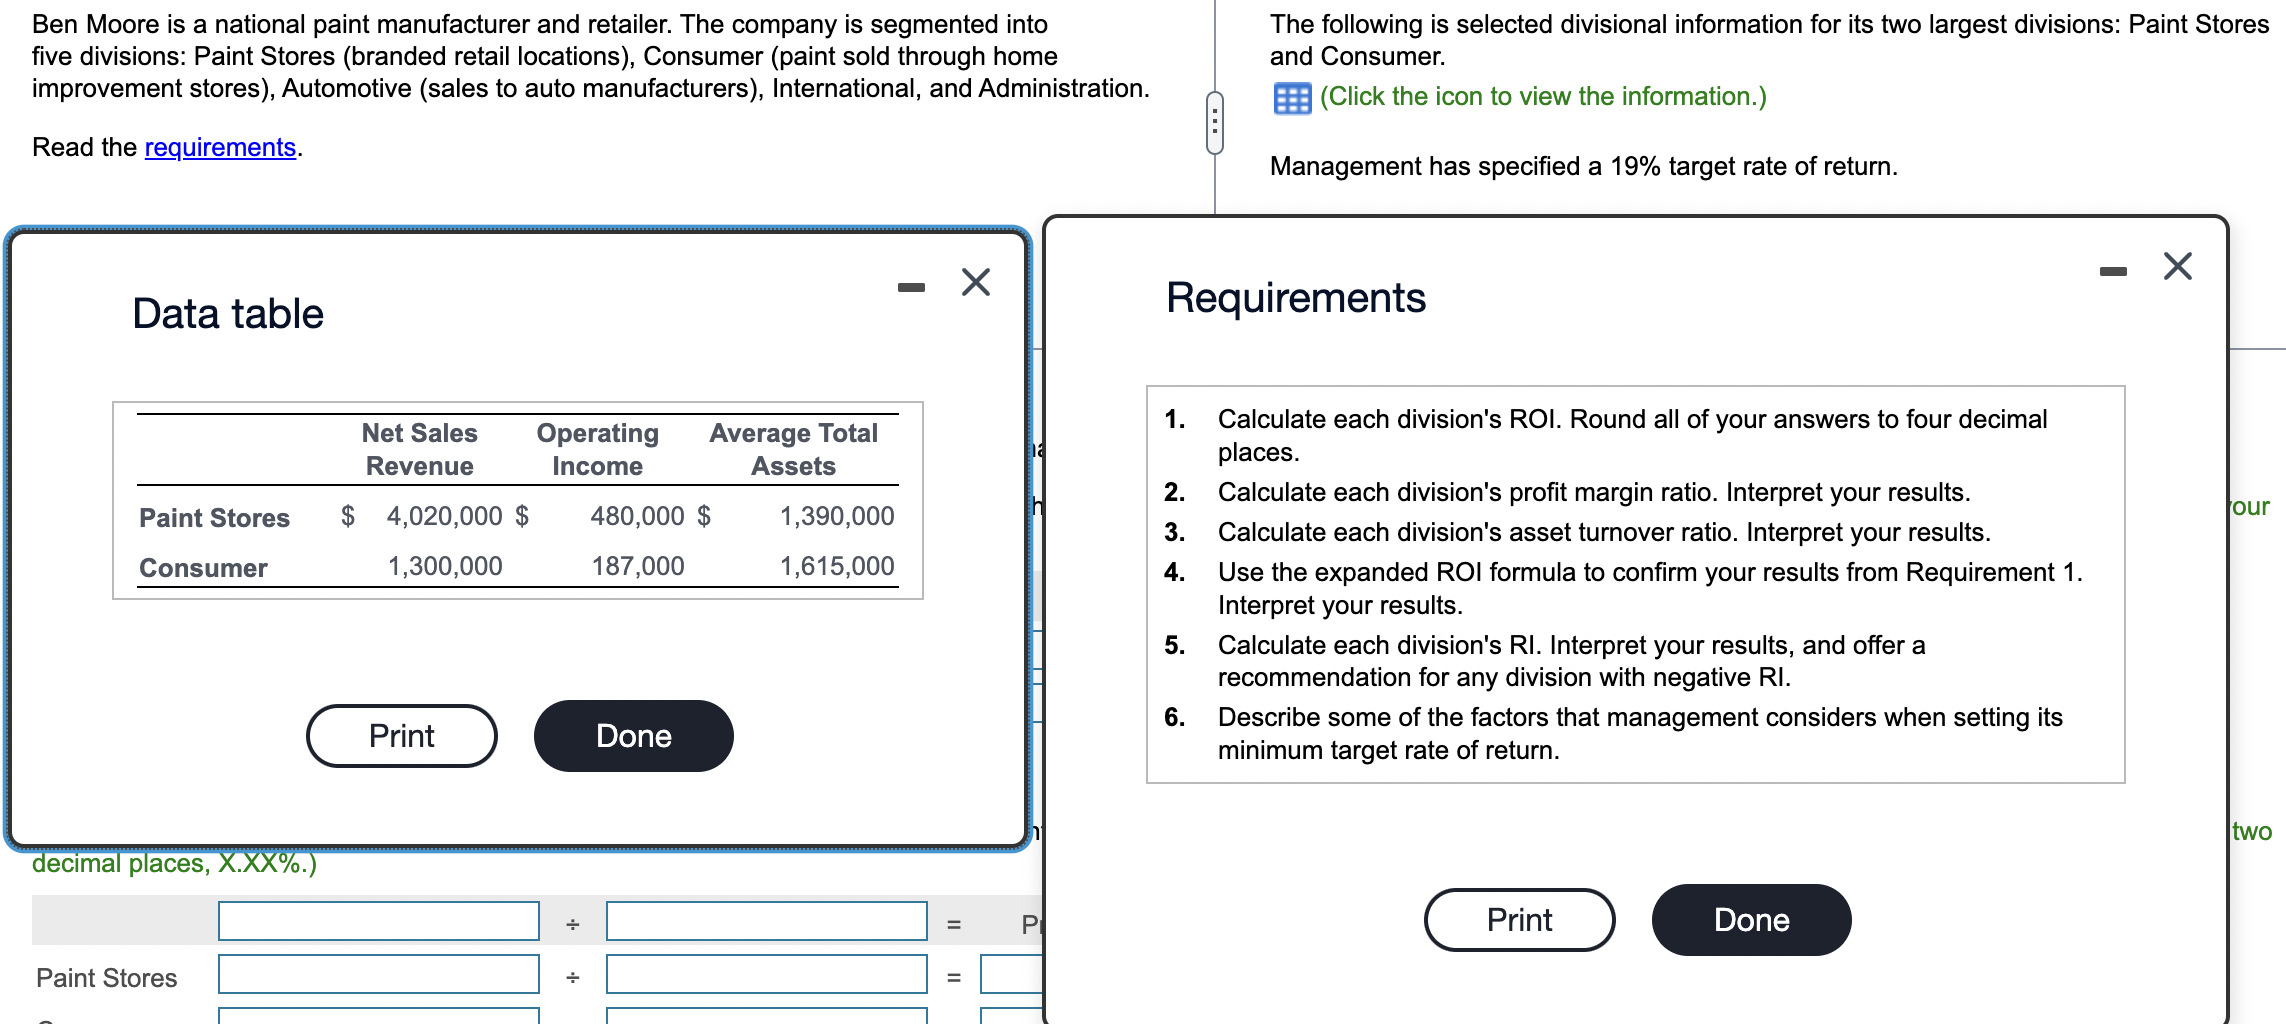
Task: Click the denominator box in the Paint Stores row
Action: [767, 975]
